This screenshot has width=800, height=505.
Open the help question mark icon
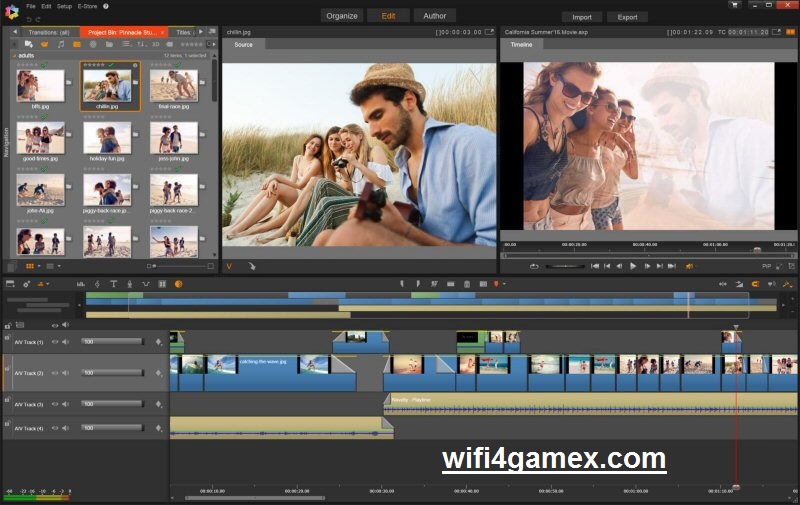(x=106, y=6)
